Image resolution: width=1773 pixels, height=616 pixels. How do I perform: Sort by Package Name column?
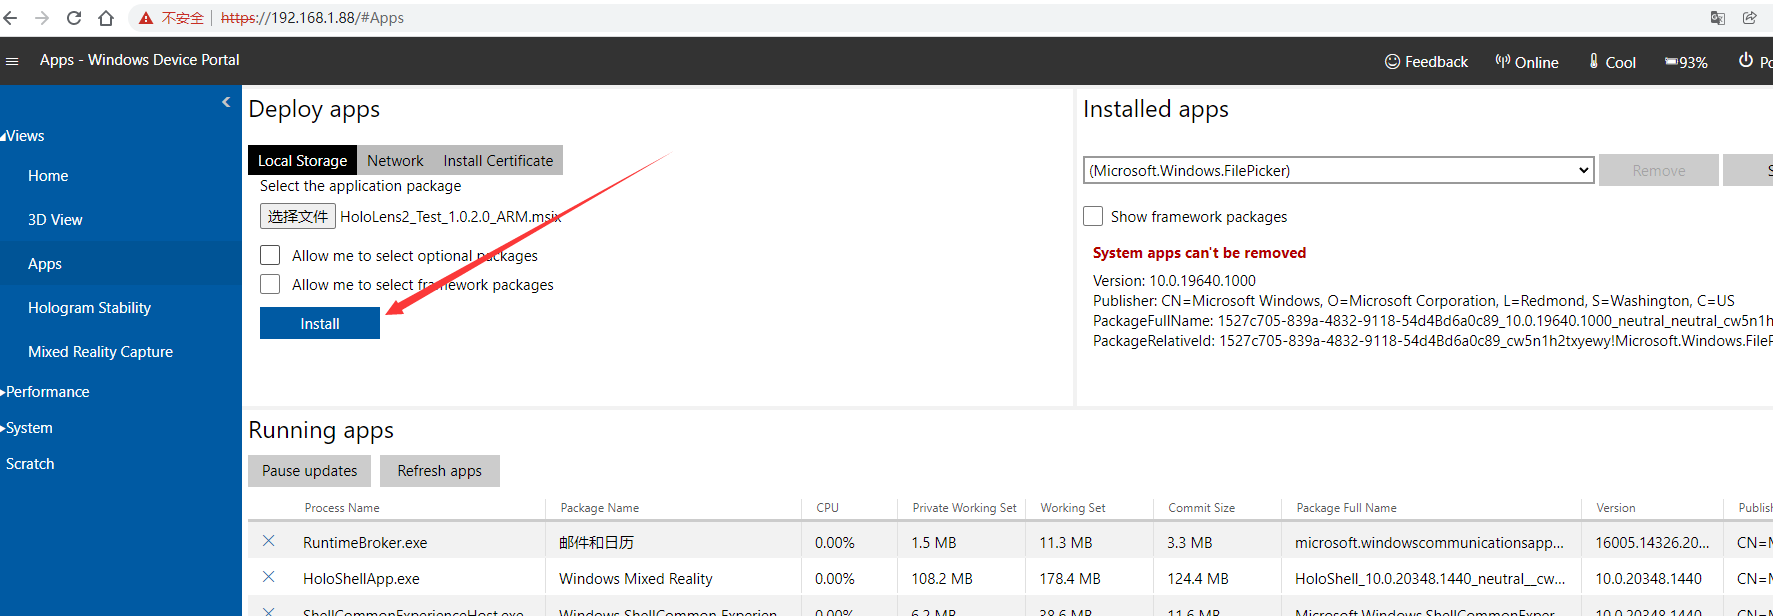[x=599, y=508]
